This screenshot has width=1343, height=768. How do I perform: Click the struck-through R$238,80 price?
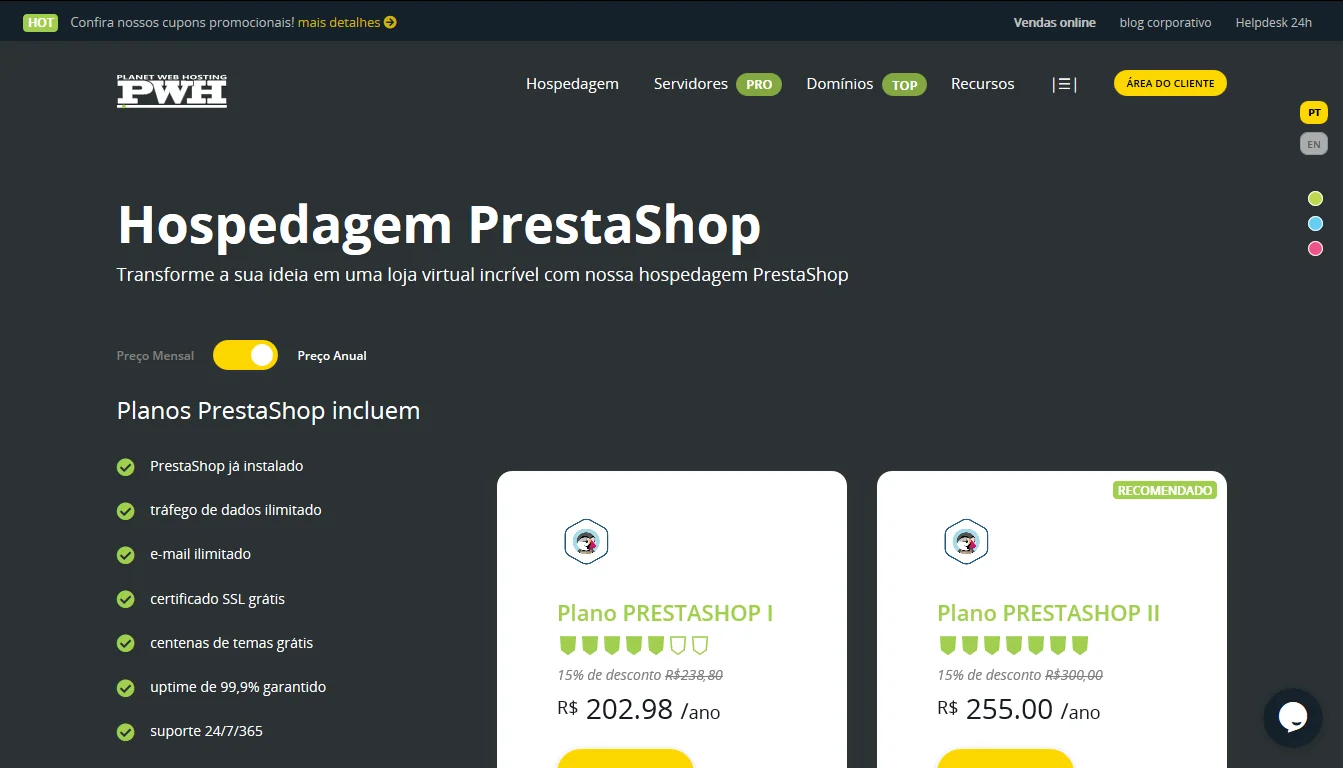(694, 675)
